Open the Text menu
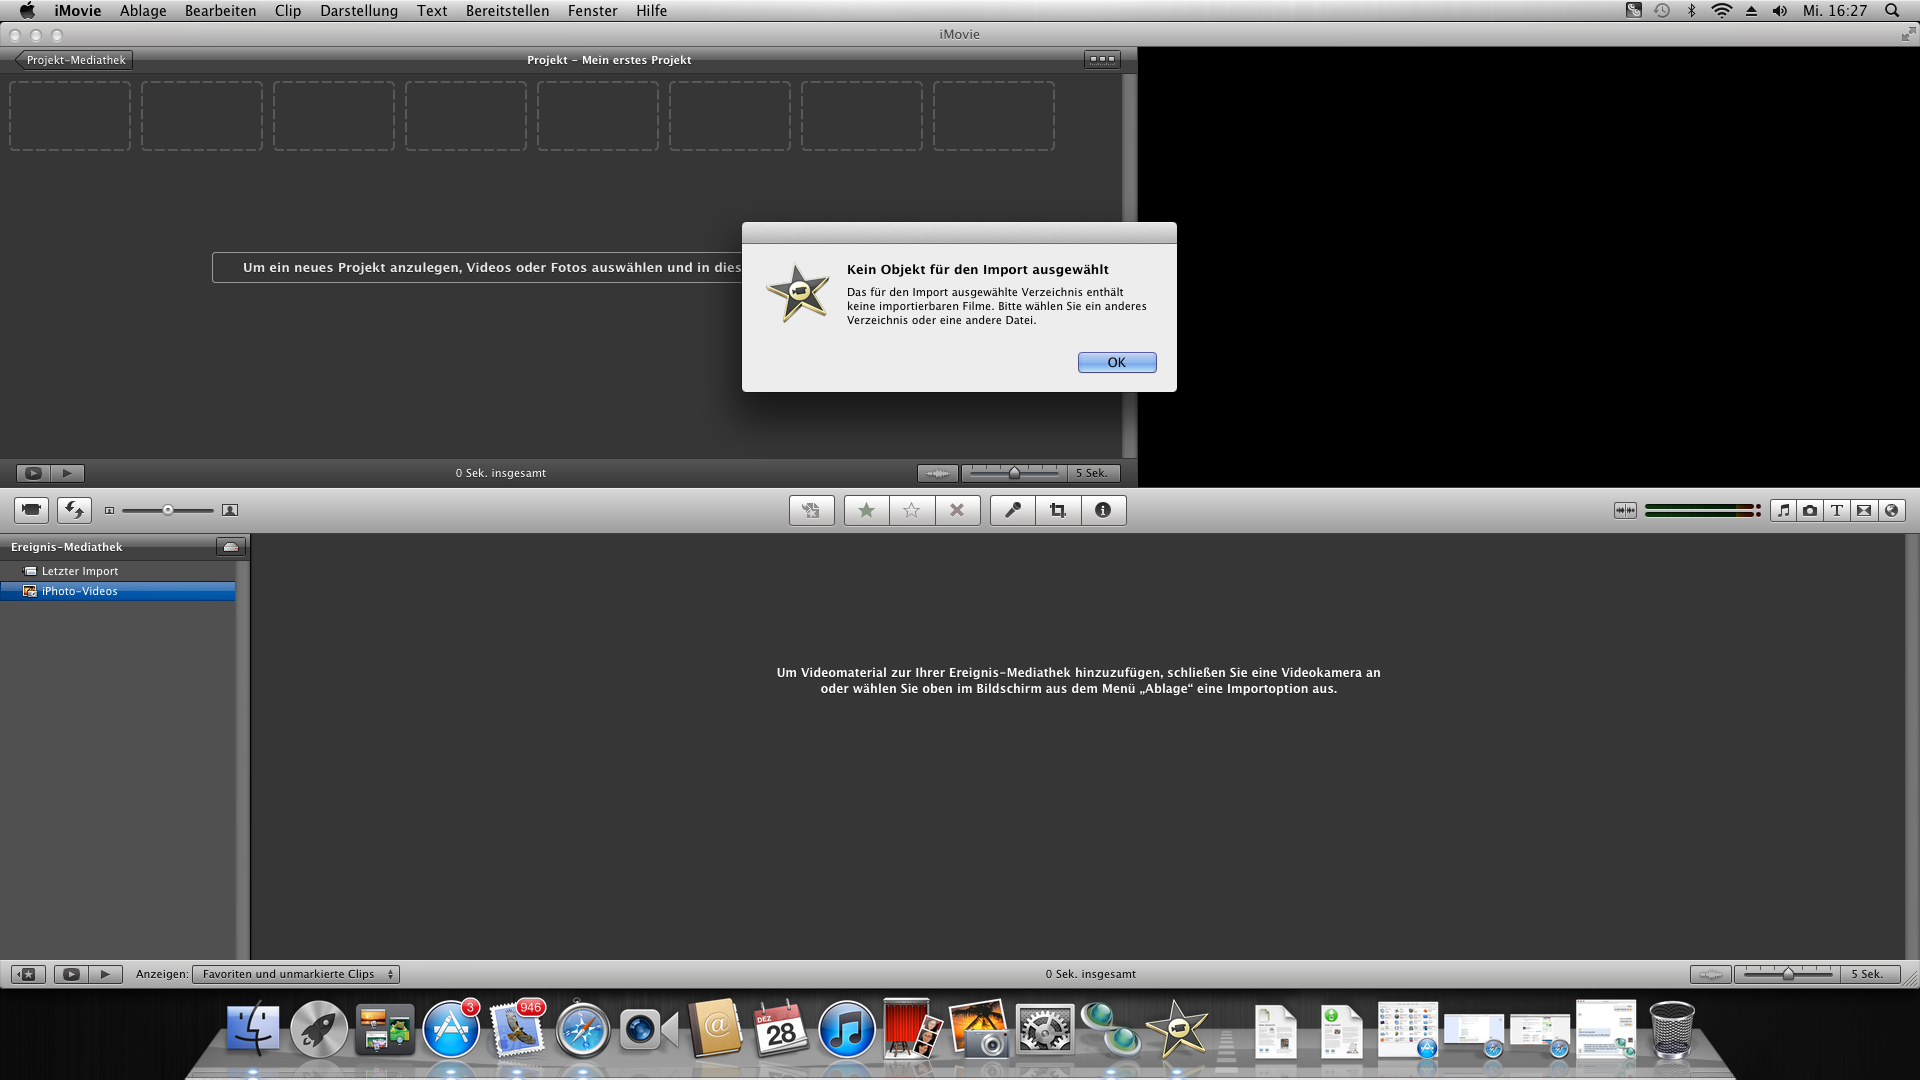 [x=432, y=11]
